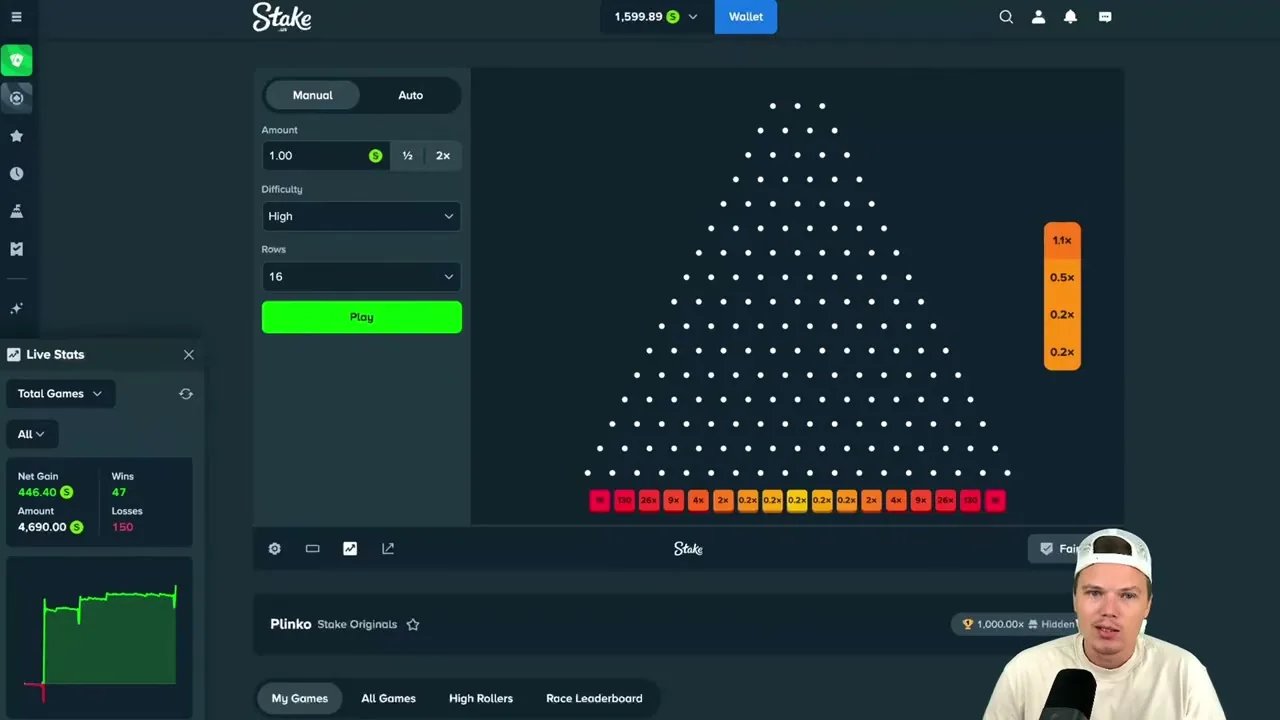Screen dimensions: 1280x720
Task: Open the Rows dropdown set to 16
Action: [x=361, y=277]
